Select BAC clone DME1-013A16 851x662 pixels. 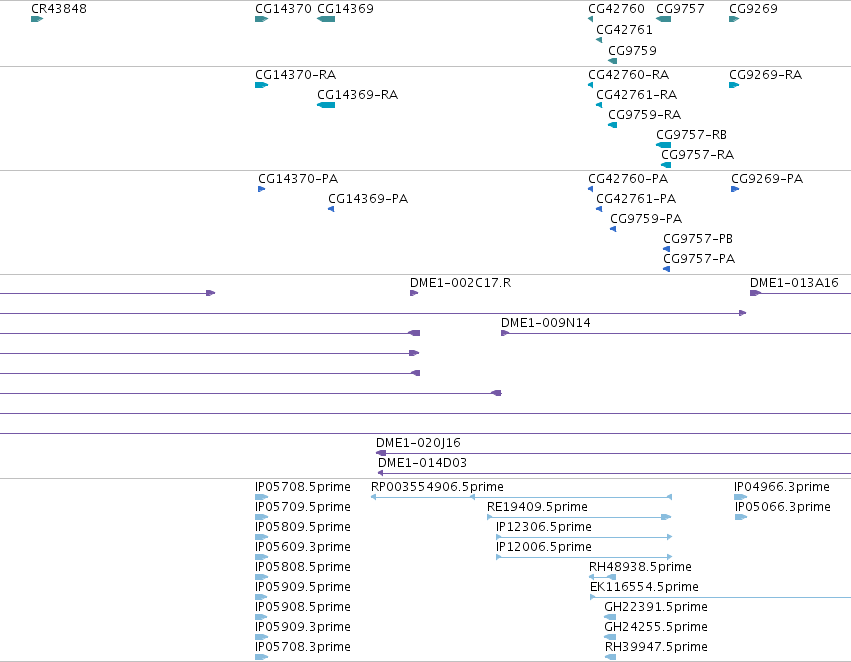tap(794, 283)
